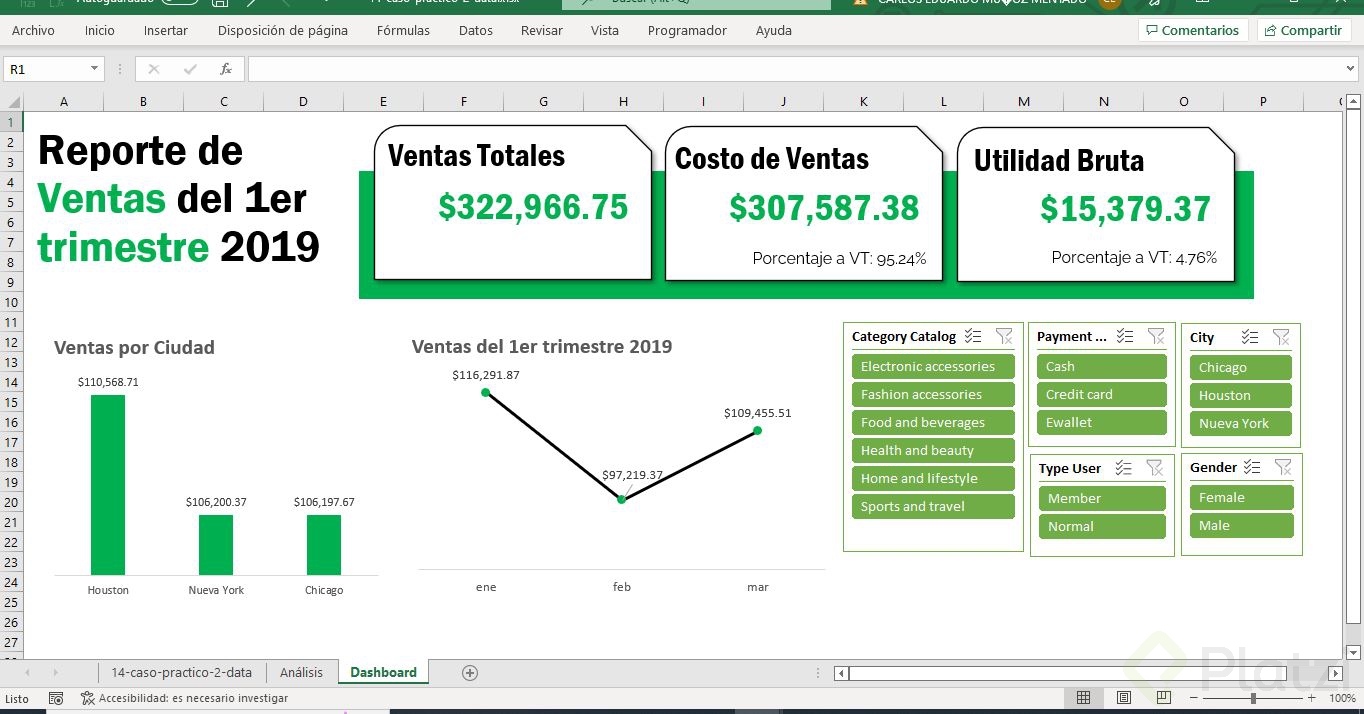Filter by Home and lifestyle
The height and width of the screenshot is (714, 1364).
pyautogui.click(x=933, y=479)
